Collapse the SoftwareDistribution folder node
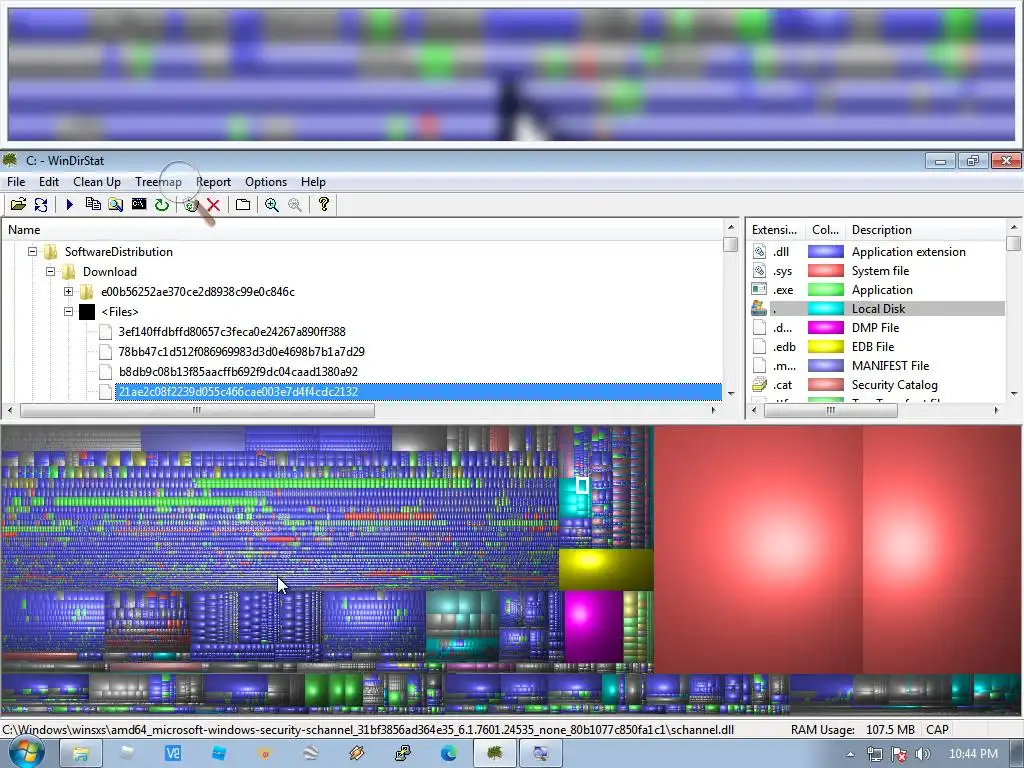 [x=32, y=251]
